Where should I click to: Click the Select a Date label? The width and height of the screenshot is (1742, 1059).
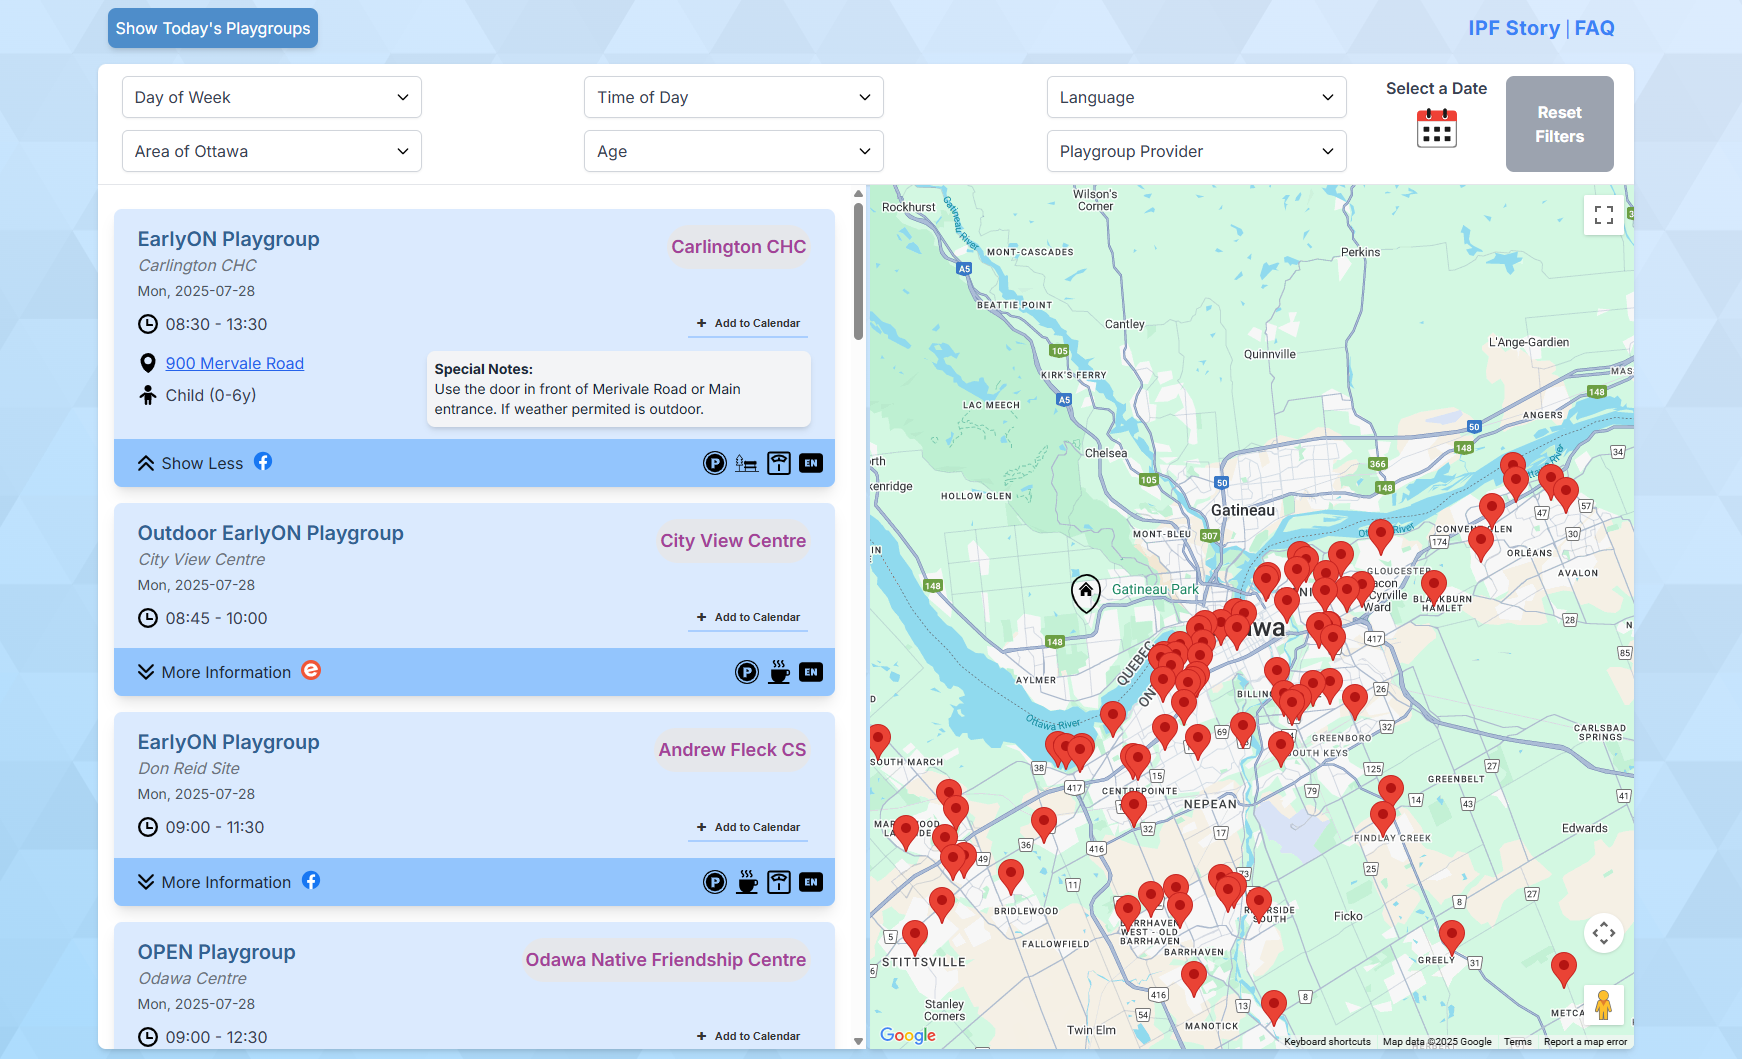coord(1436,88)
